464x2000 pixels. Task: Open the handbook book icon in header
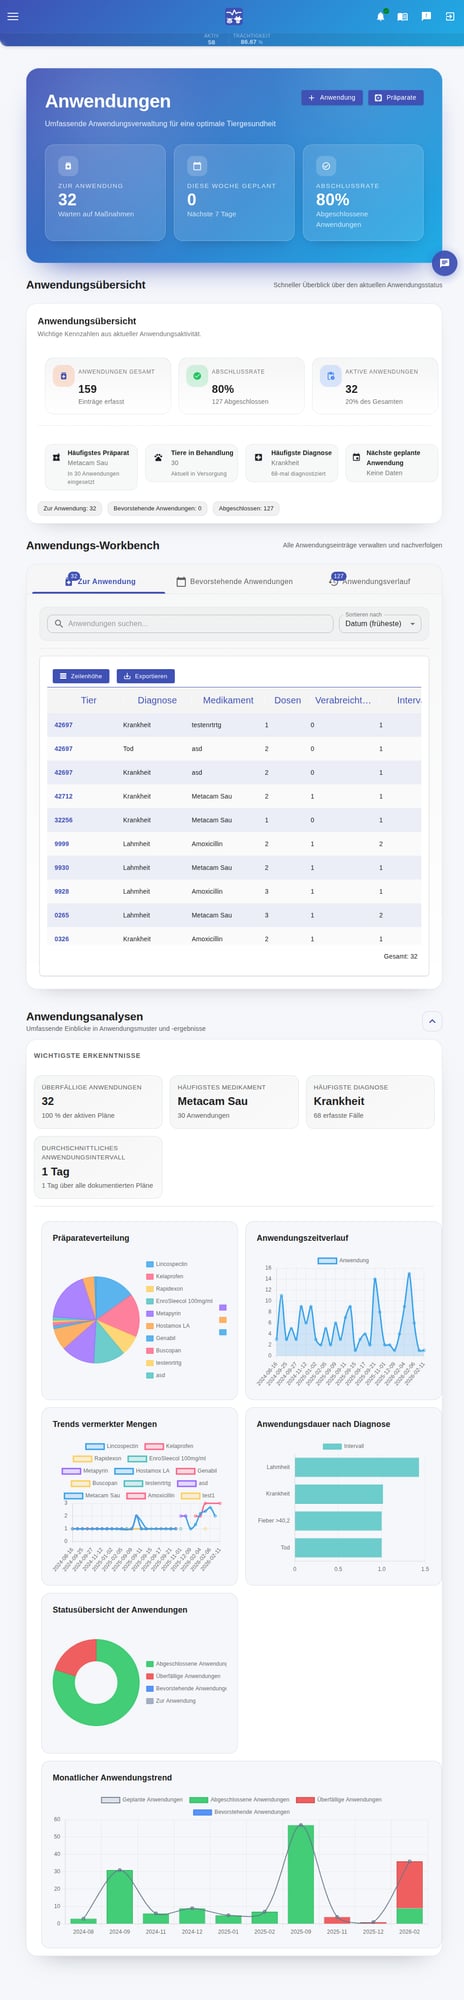[x=402, y=16]
